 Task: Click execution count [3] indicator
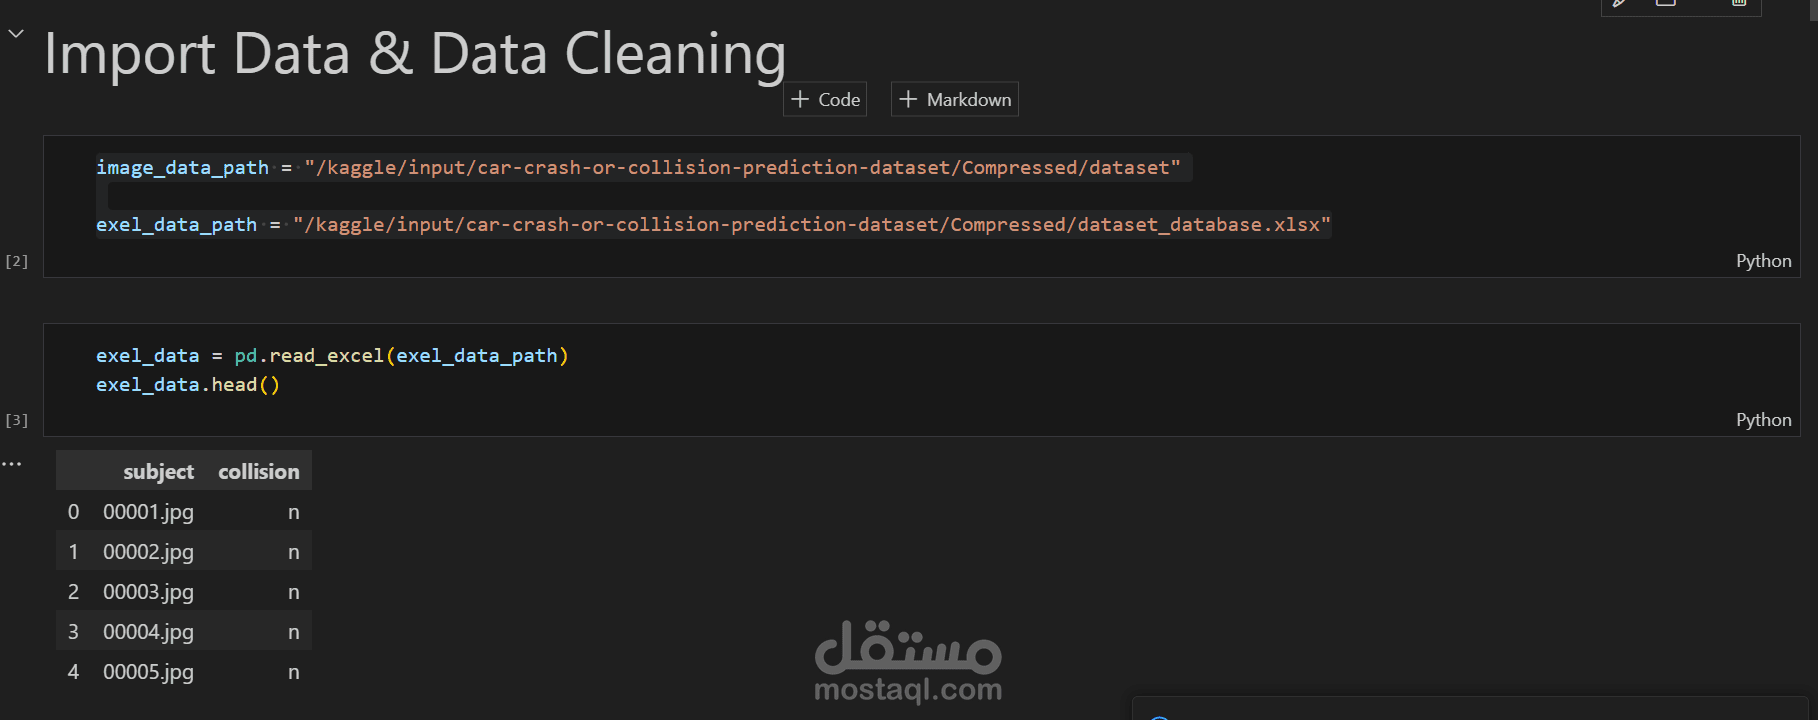click(x=17, y=421)
